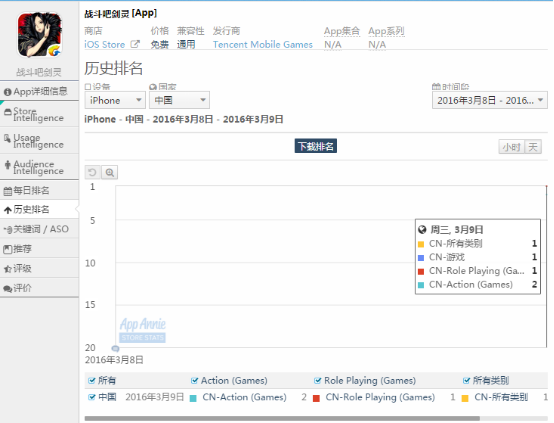Click the Store Intelligence icon
Viewport: 554px width, 423px height.
point(7,112)
